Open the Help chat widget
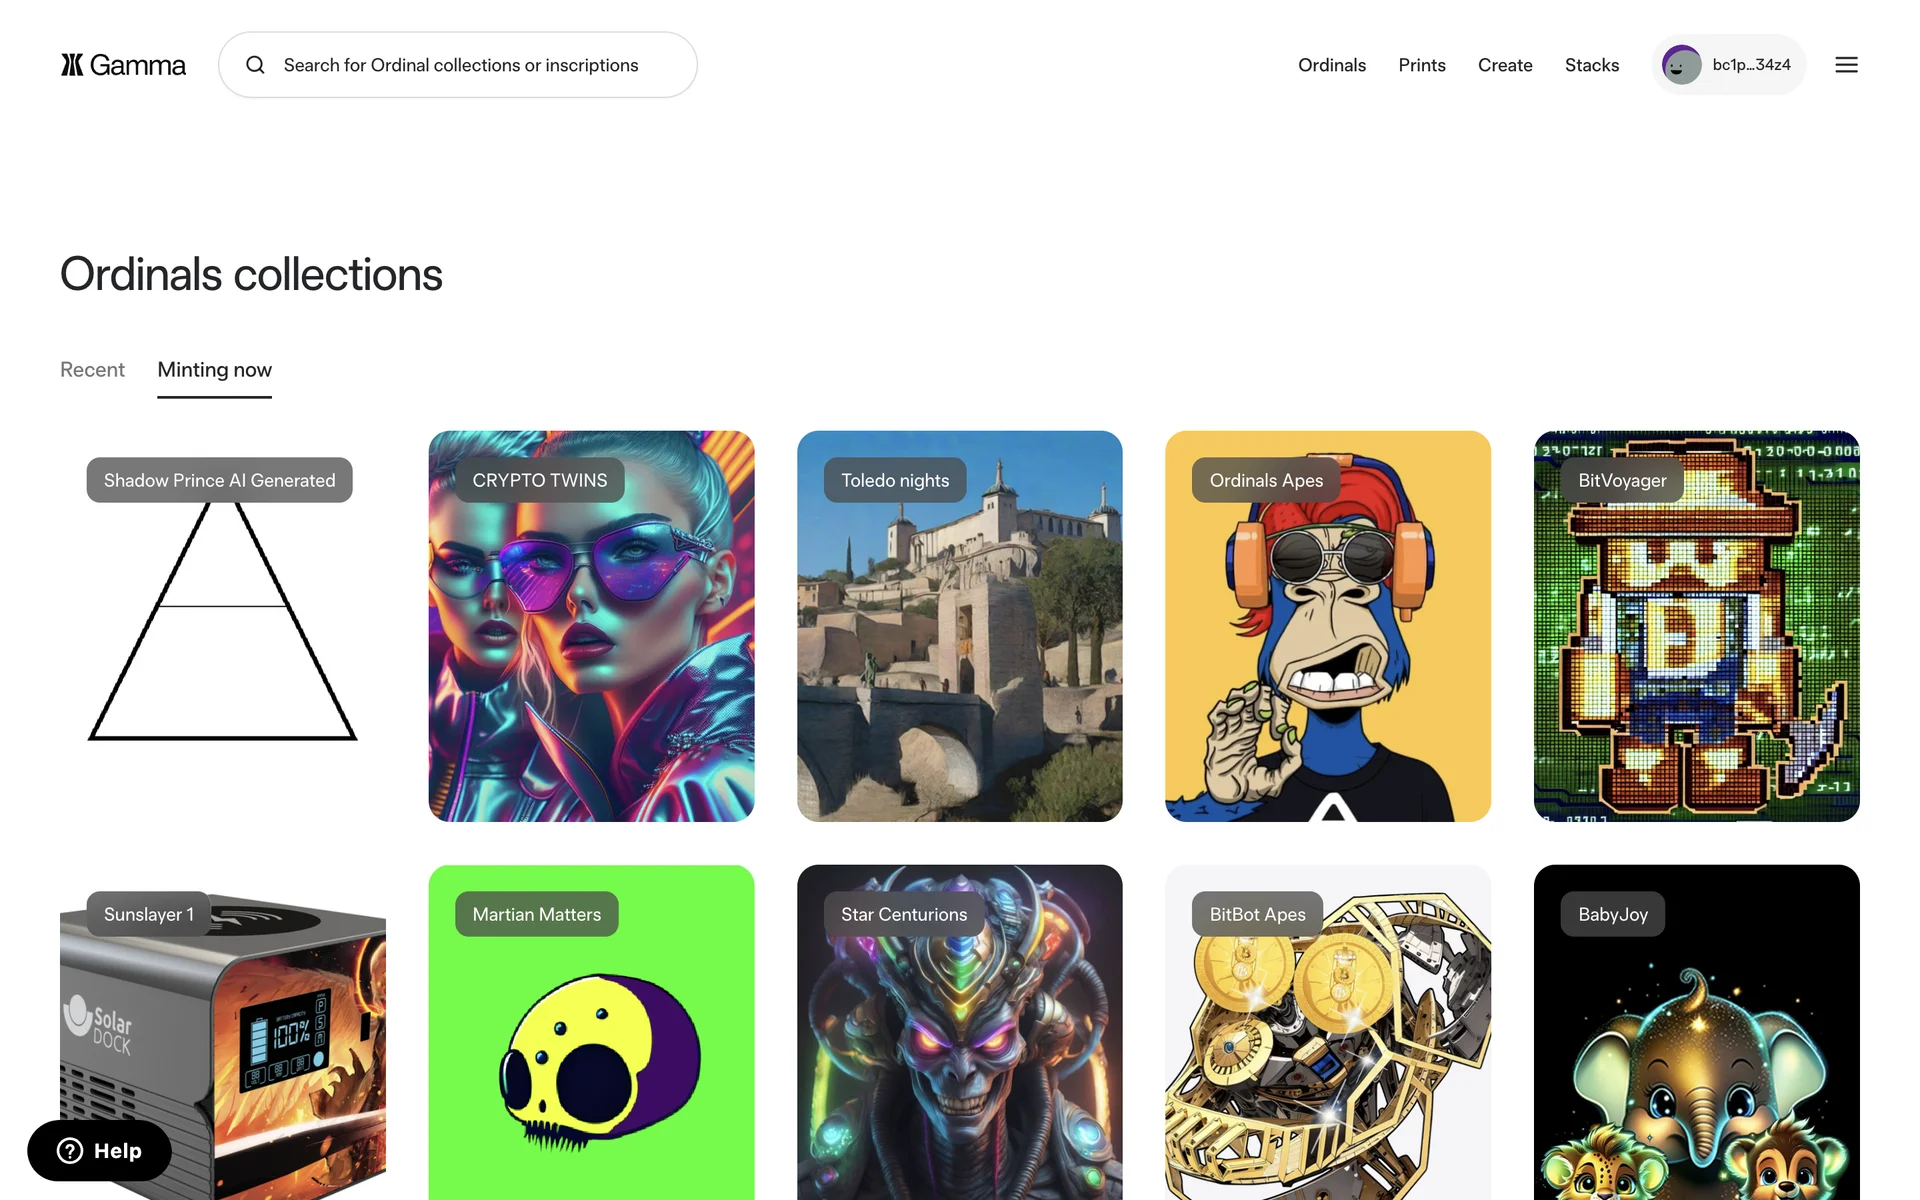The width and height of the screenshot is (1920, 1200). click(99, 1150)
